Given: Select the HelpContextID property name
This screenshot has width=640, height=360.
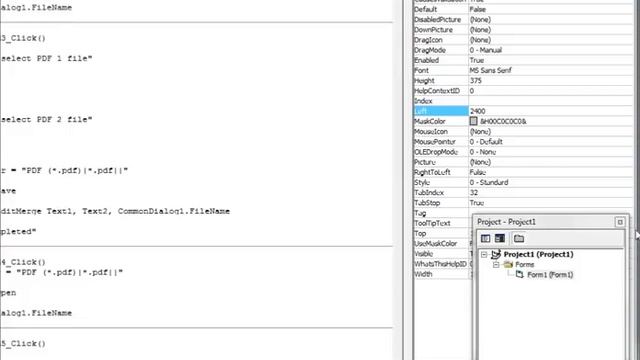Looking at the screenshot, I should coord(437,91).
